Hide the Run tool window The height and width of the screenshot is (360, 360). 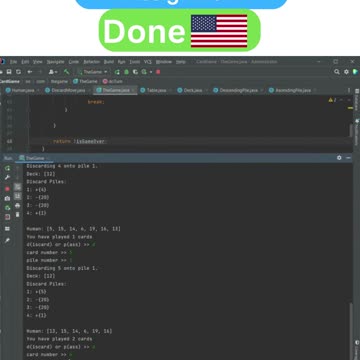coord(348,158)
